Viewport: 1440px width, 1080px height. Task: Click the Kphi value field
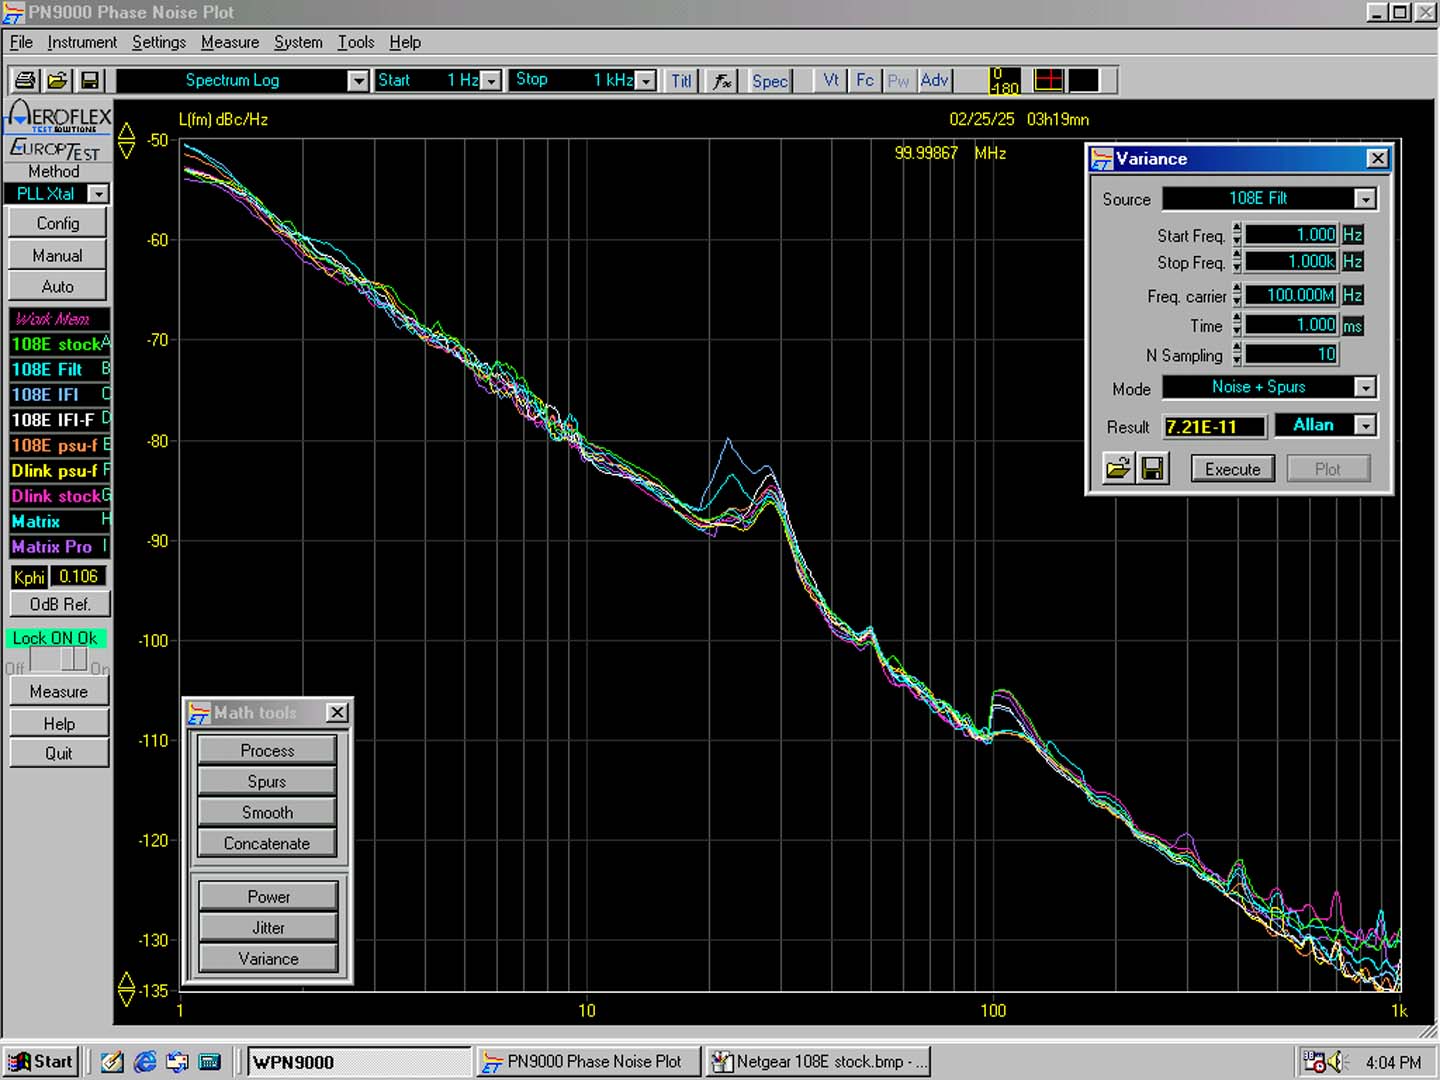pyautogui.click(x=79, y=577)
